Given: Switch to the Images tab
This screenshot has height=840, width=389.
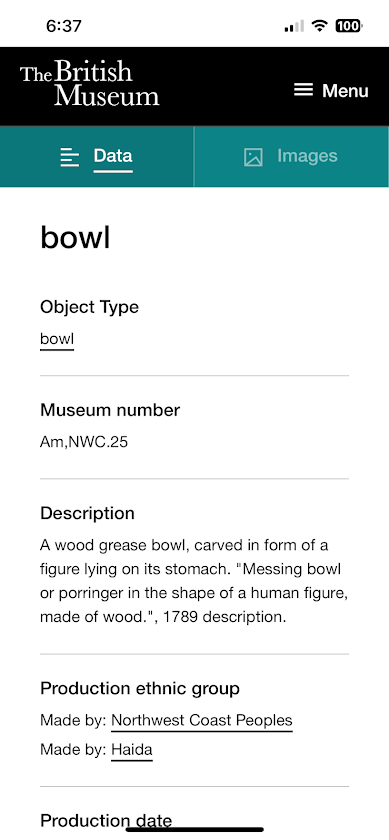Looking at the screenshot, I should pyautogui.click(x=291, y=156).
